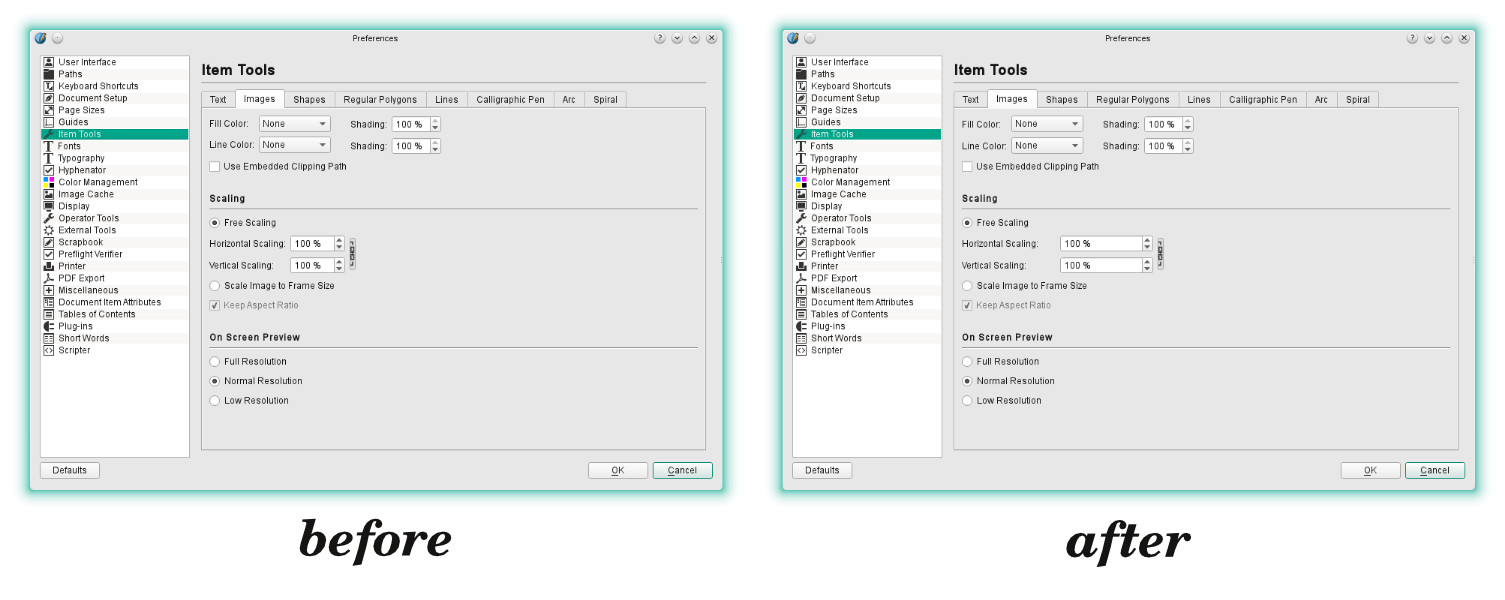The image size is (1505, 600).
Task: Click the Color Management icon in the after dialog
Action: [x=801, y=182]
